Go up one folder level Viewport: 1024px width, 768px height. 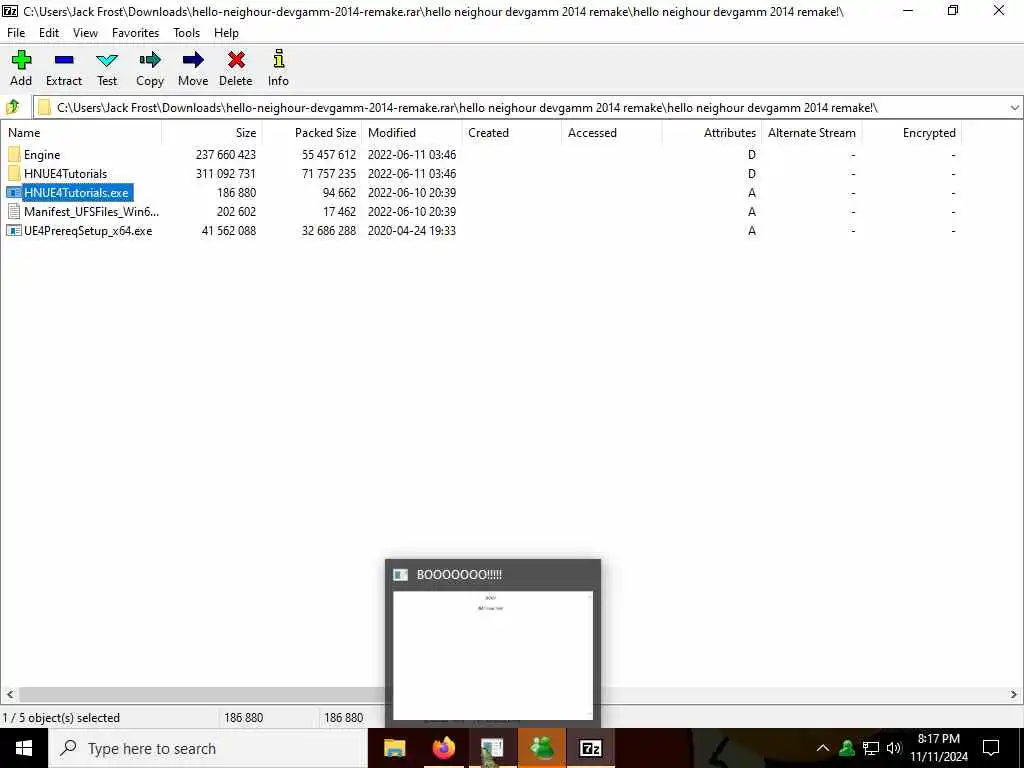click(13, 107)
